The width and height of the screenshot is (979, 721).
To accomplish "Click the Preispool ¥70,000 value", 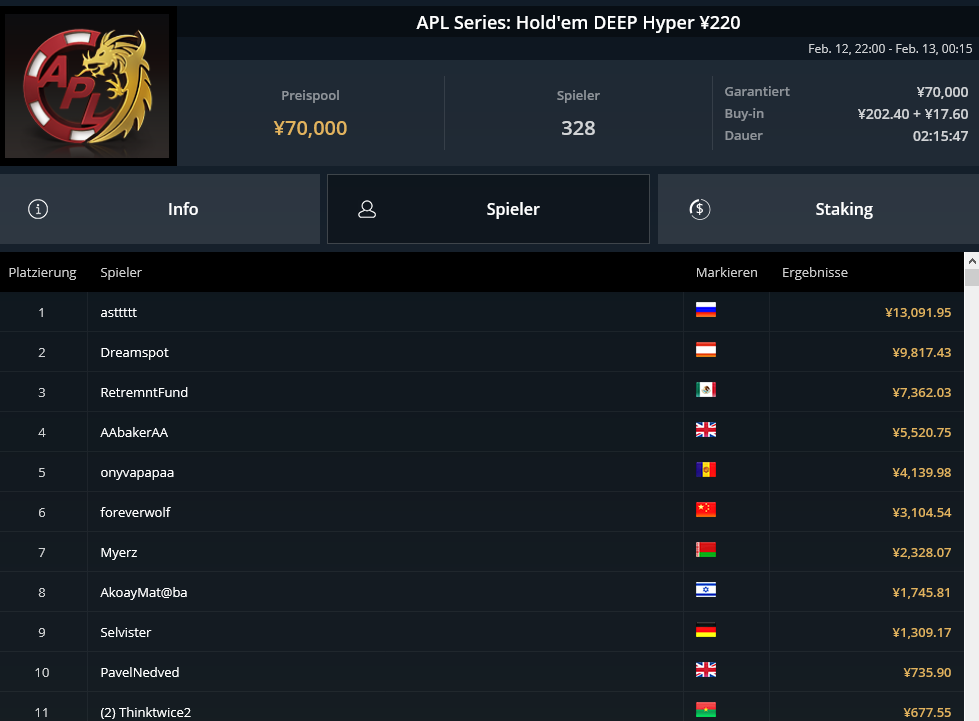I will pyautogui.click(x=310, y=128).
